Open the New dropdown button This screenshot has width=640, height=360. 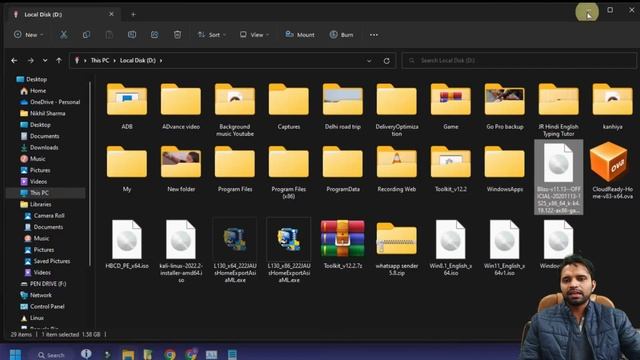pos(29,35)
